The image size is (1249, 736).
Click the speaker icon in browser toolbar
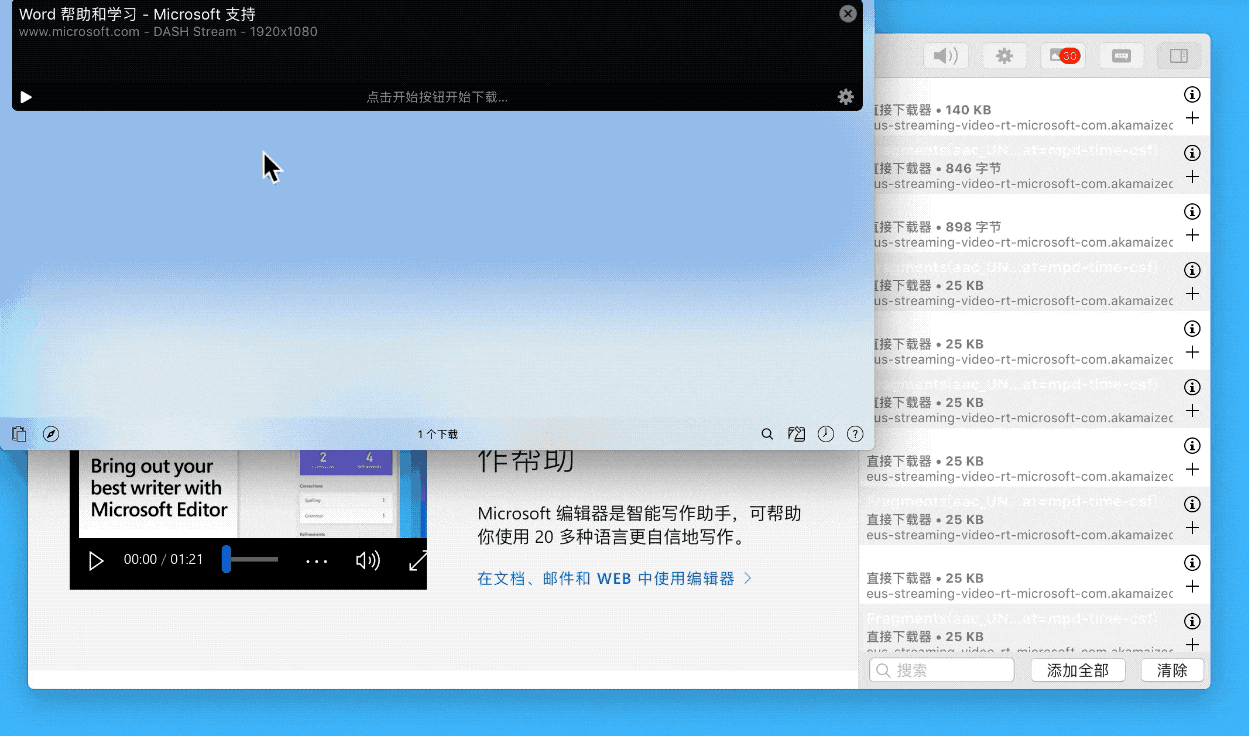click(x=945, y=56)
